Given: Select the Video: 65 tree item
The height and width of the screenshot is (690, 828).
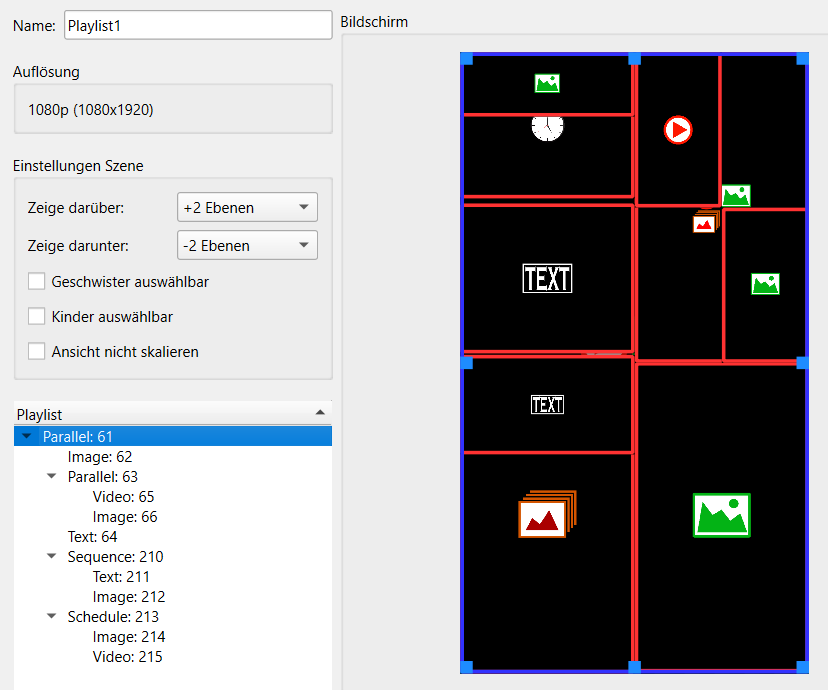Looking at the screenshot, I should point(123,497).
